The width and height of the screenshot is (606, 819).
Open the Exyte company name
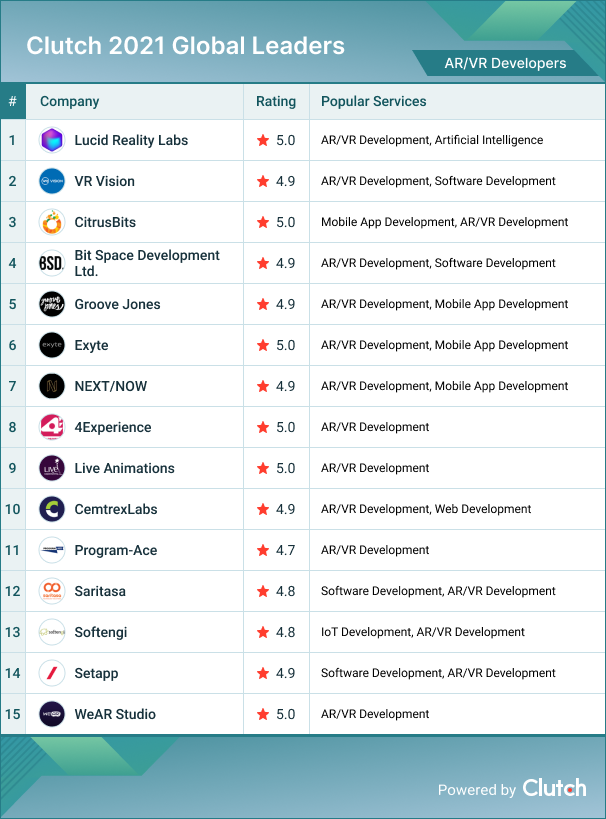tap(91, 345)
